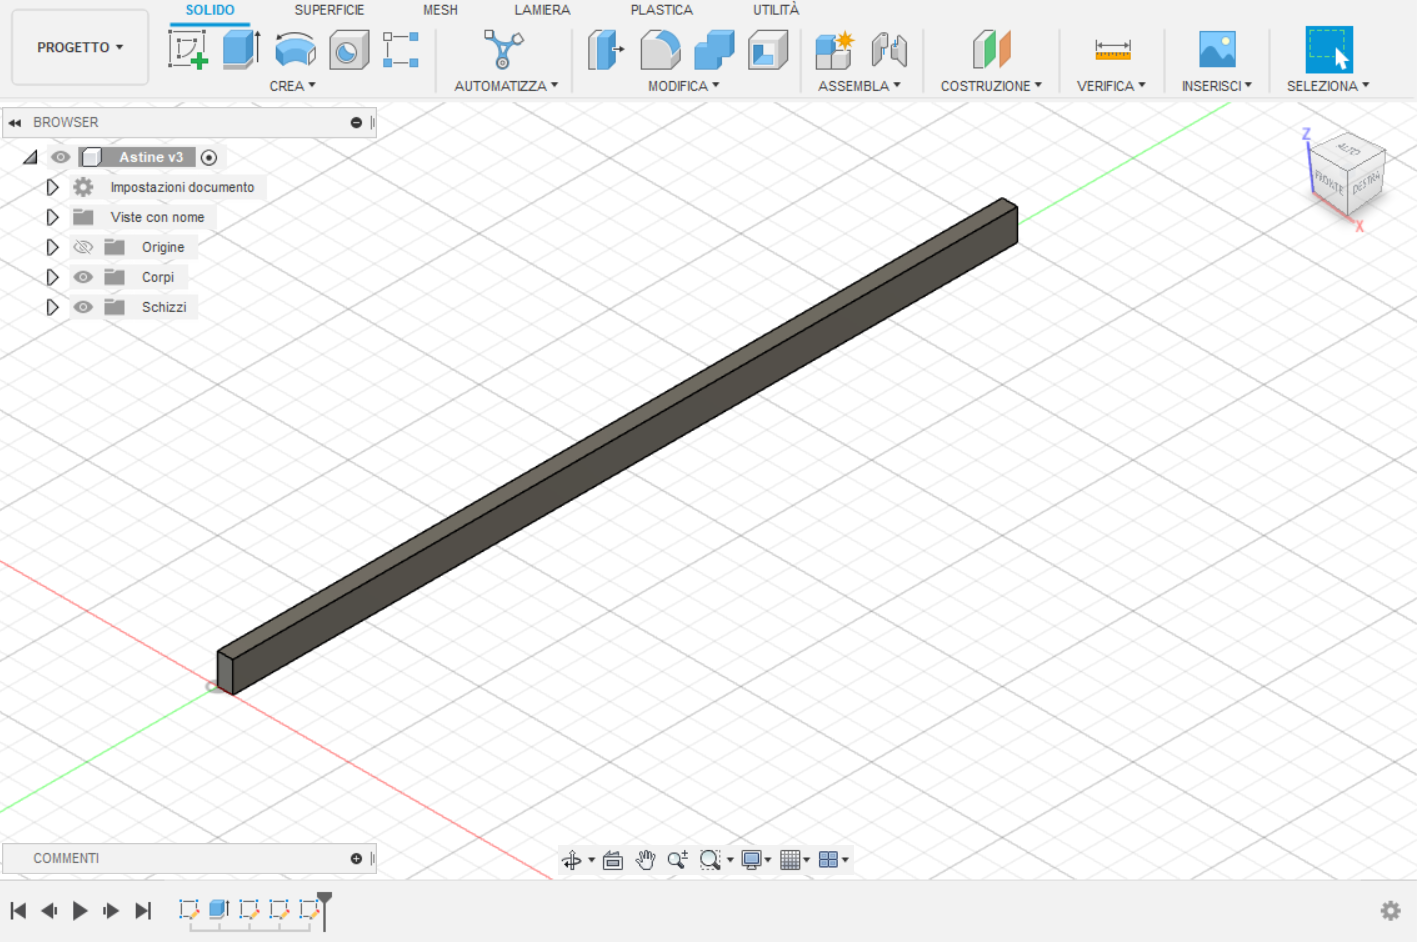Create a new component via Assembla icon
1417x942 pixels.
coord(834,49)
